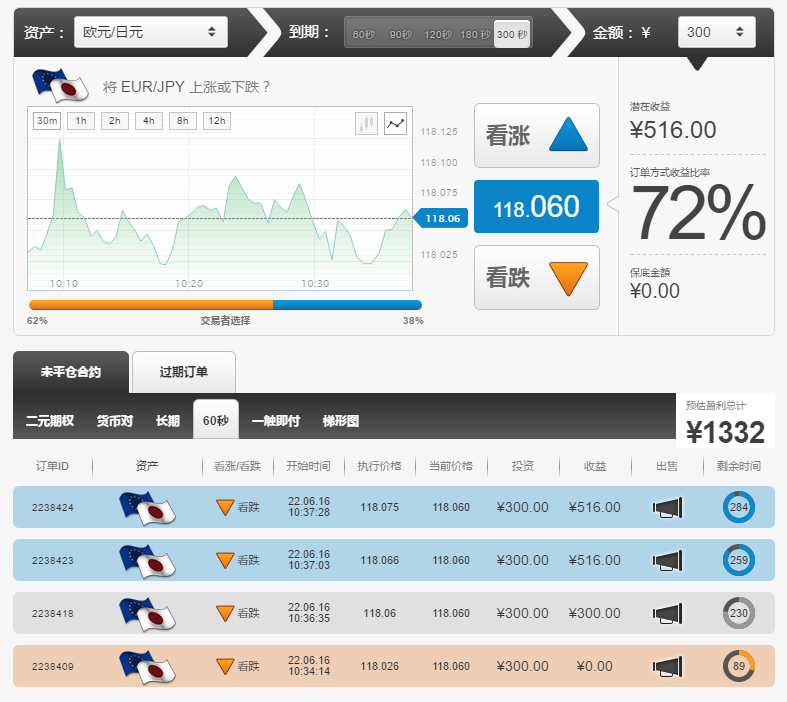
Task: Click the 259 remaining time circle
Action: pos(739,560)
